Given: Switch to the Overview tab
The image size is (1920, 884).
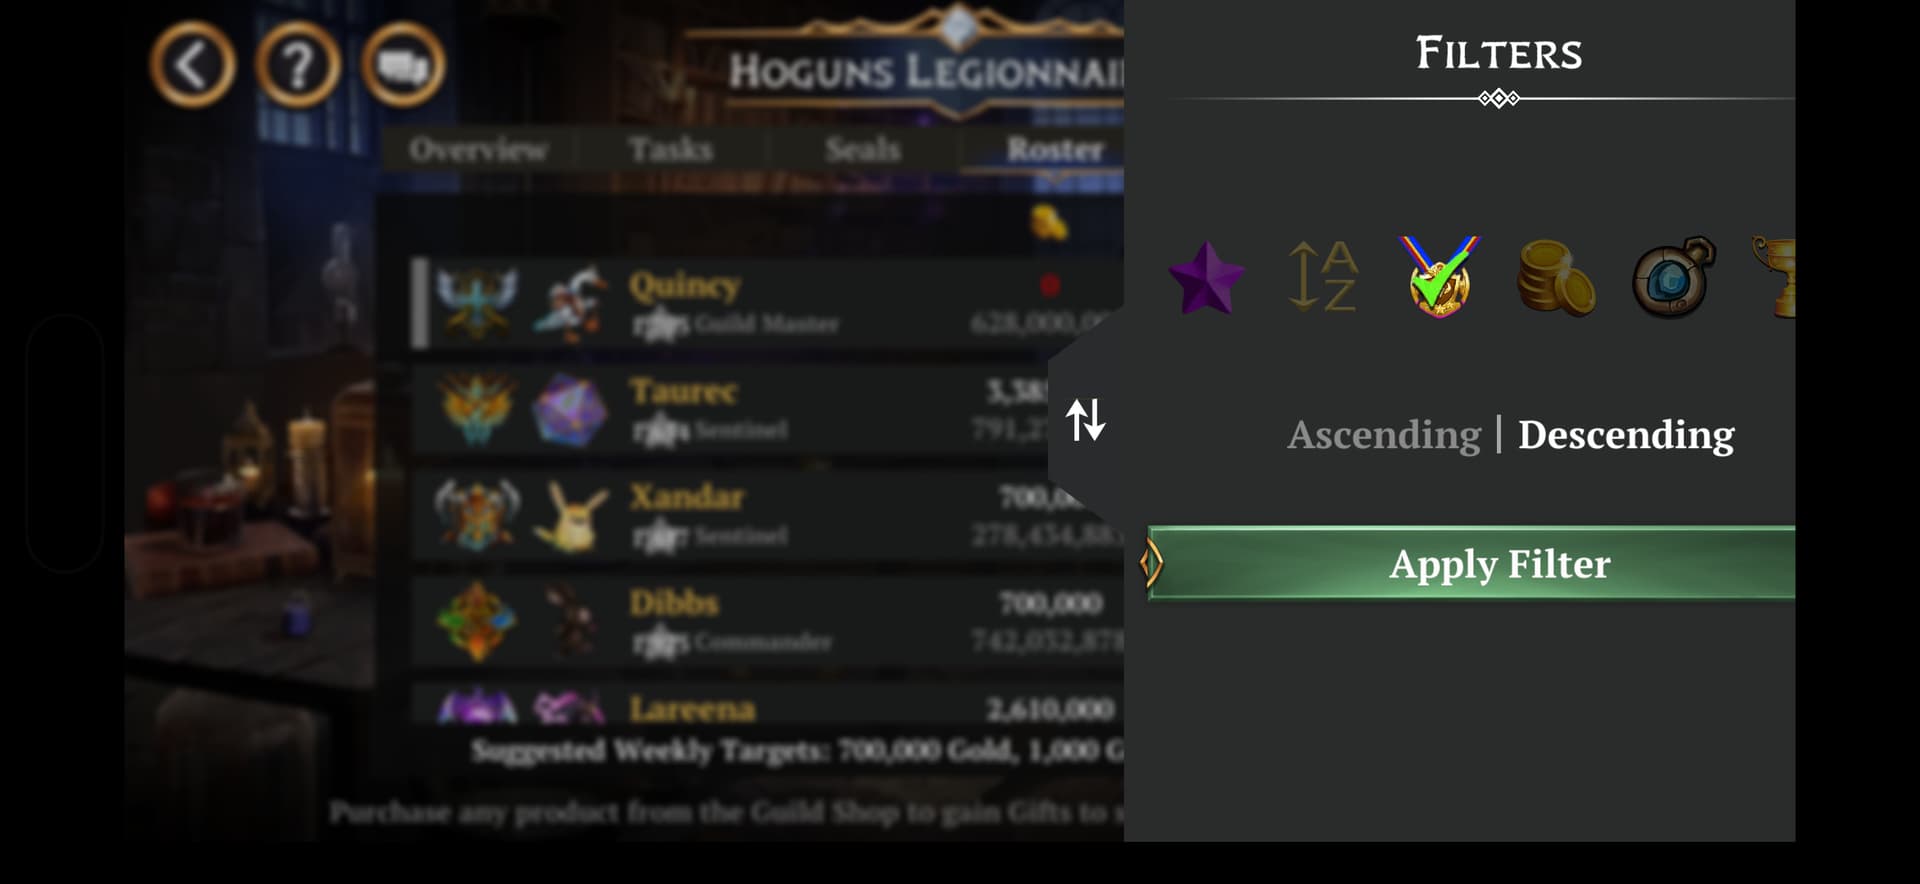Looking at the screenshot, I should point(478,150).
